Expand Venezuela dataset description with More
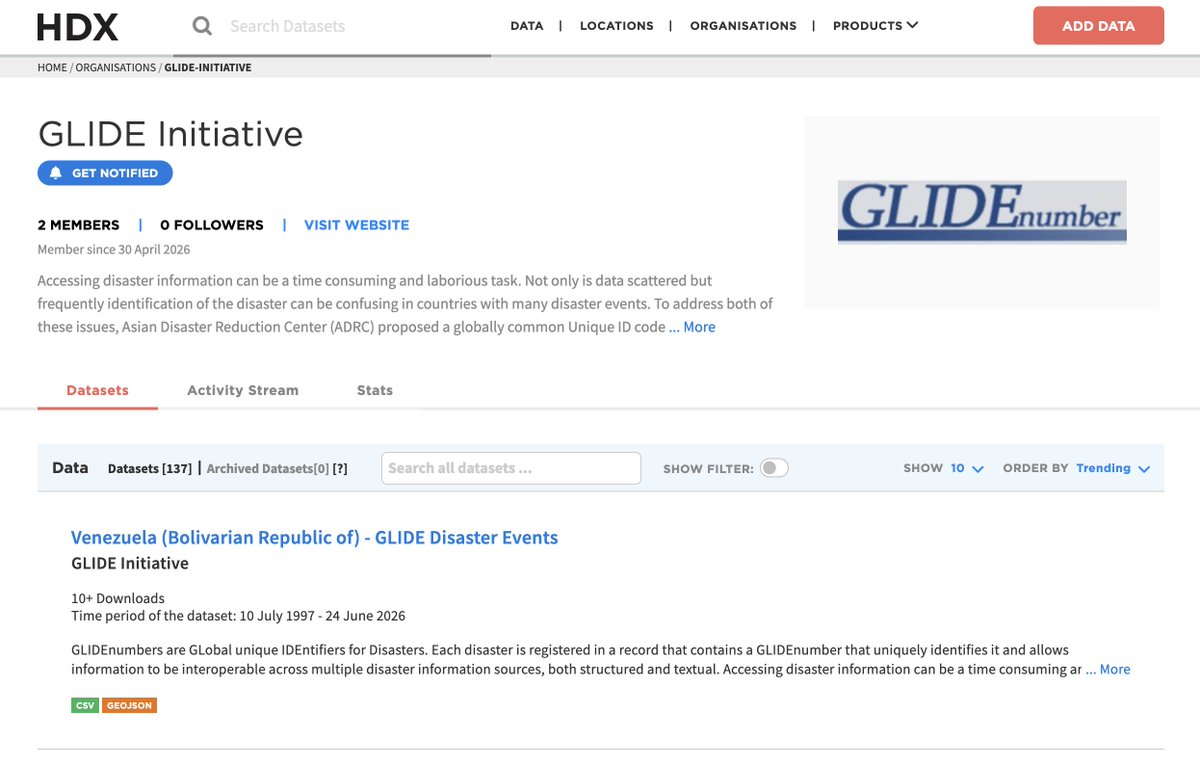The width and height of the screenshot is (1200, 765). pyautogui.click(x=1115, y=669)
